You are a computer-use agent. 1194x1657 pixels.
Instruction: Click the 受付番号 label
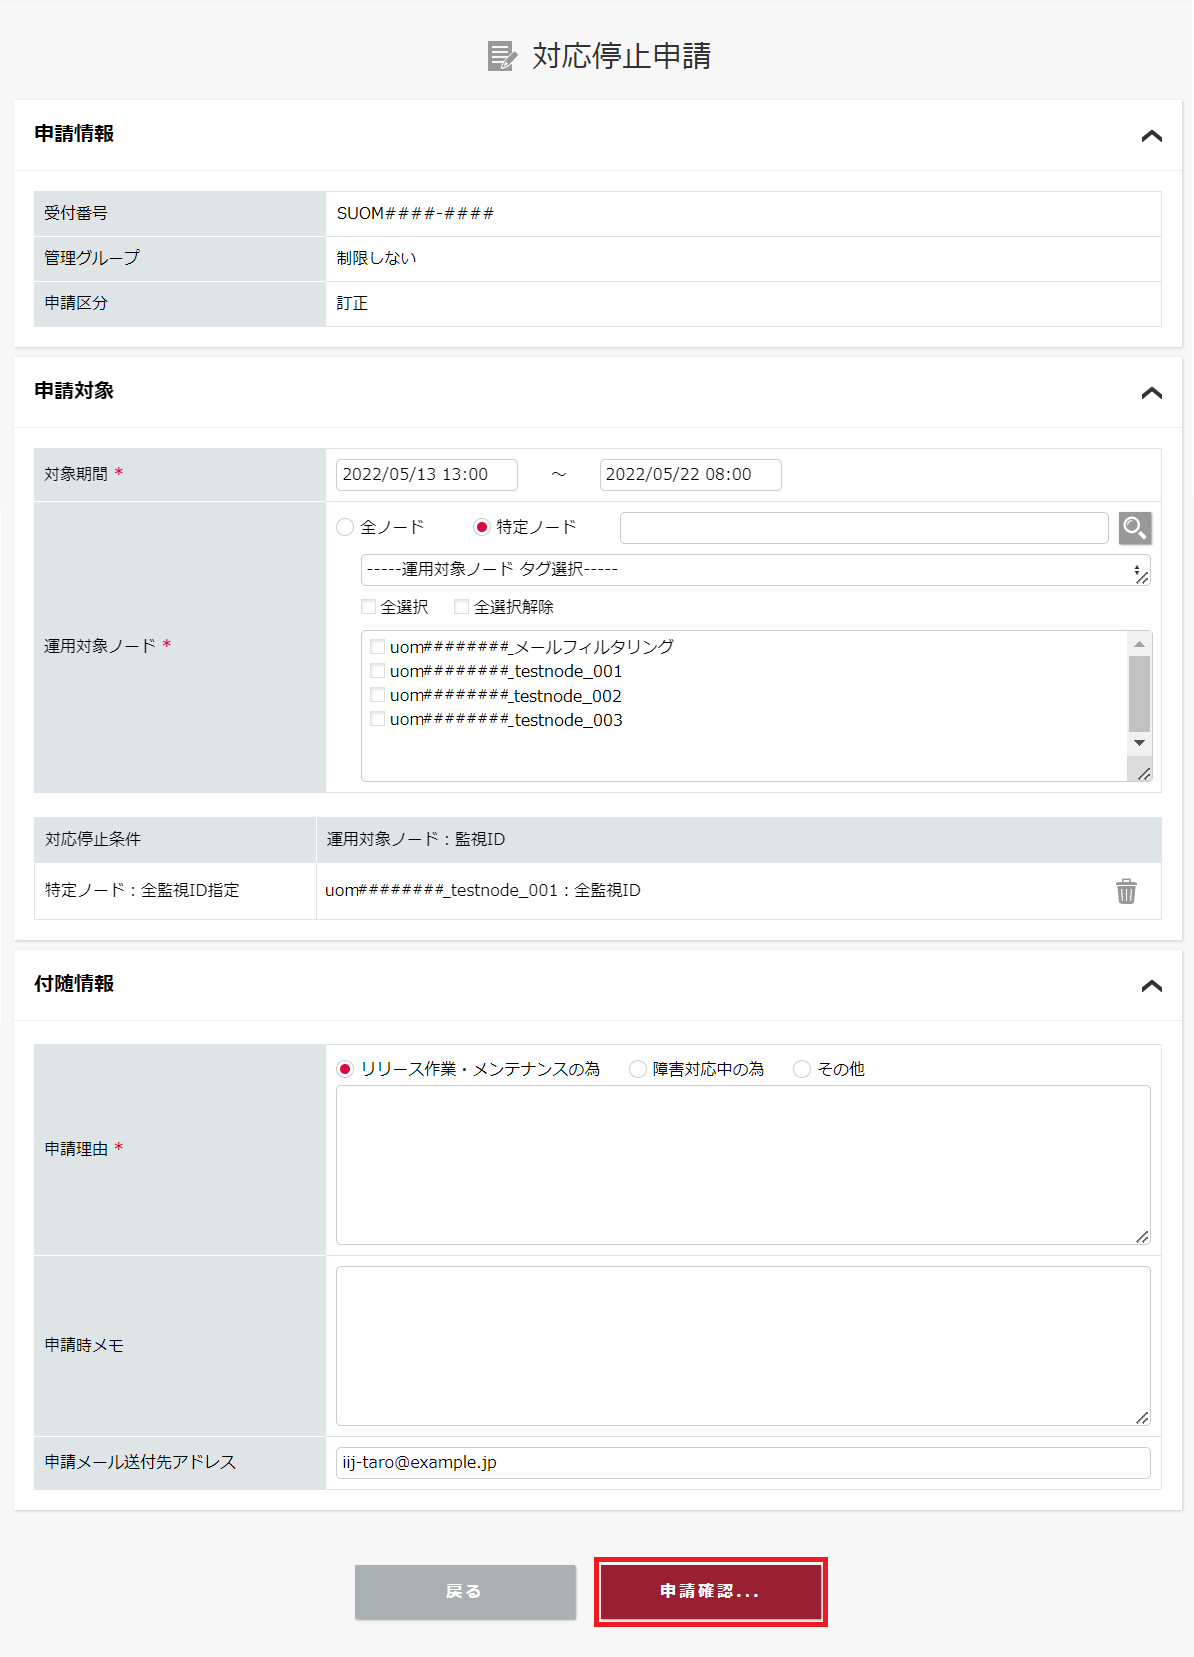[x=76, y=213]
